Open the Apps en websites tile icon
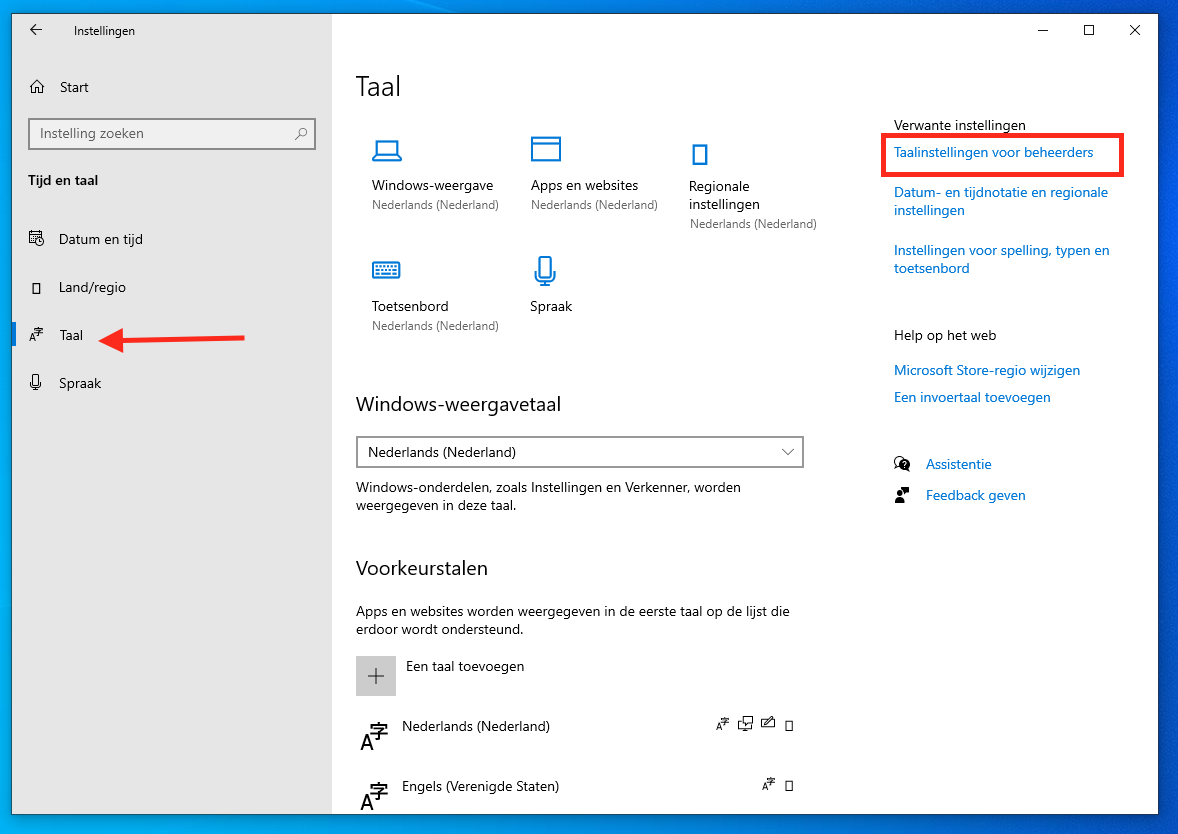The width and height of the screenshot is (1178, 834). (545, 149)
